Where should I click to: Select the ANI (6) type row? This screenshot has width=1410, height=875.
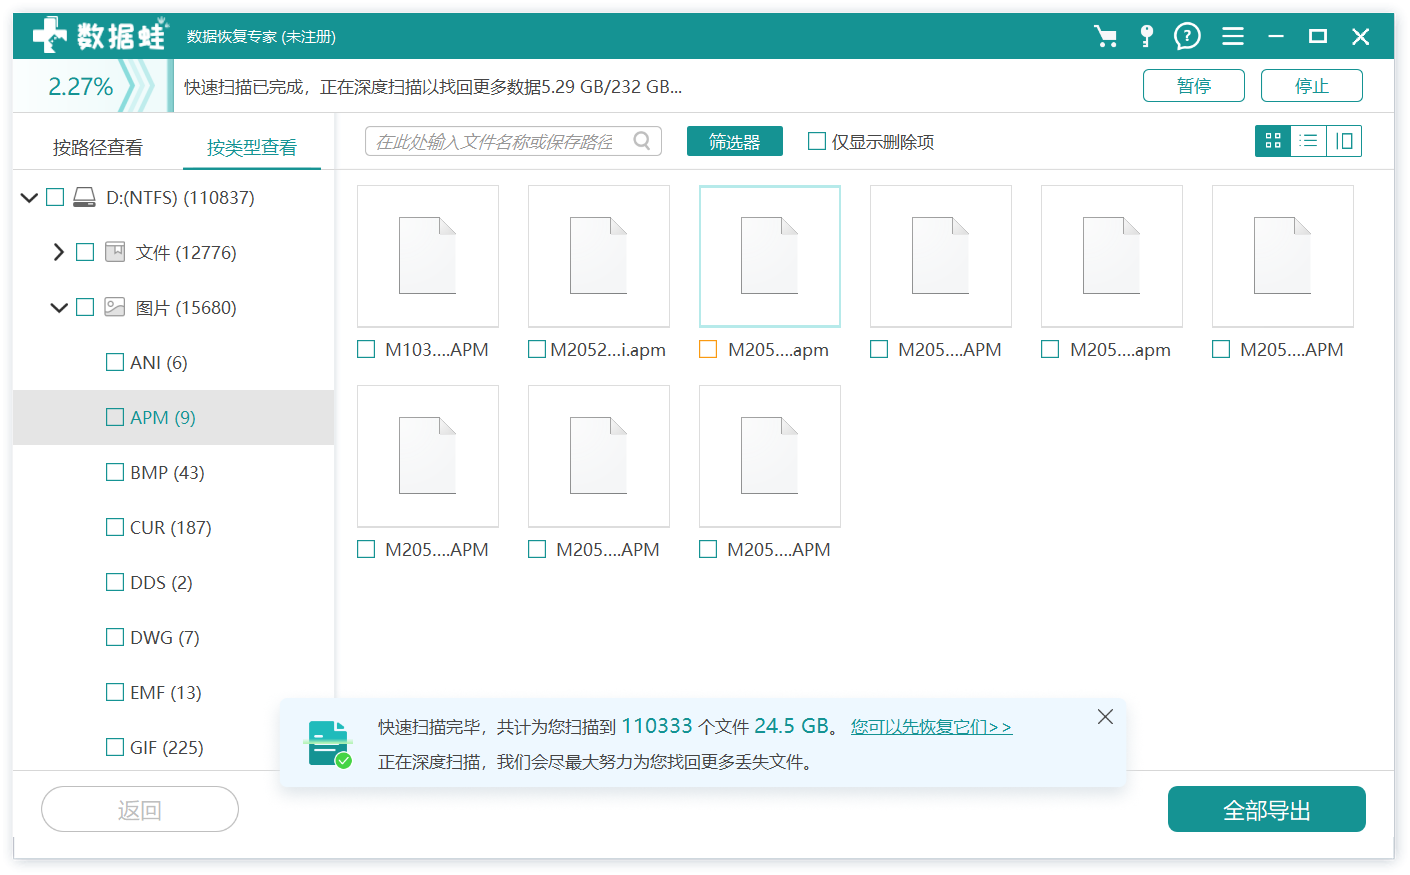(x=173, y=362)
